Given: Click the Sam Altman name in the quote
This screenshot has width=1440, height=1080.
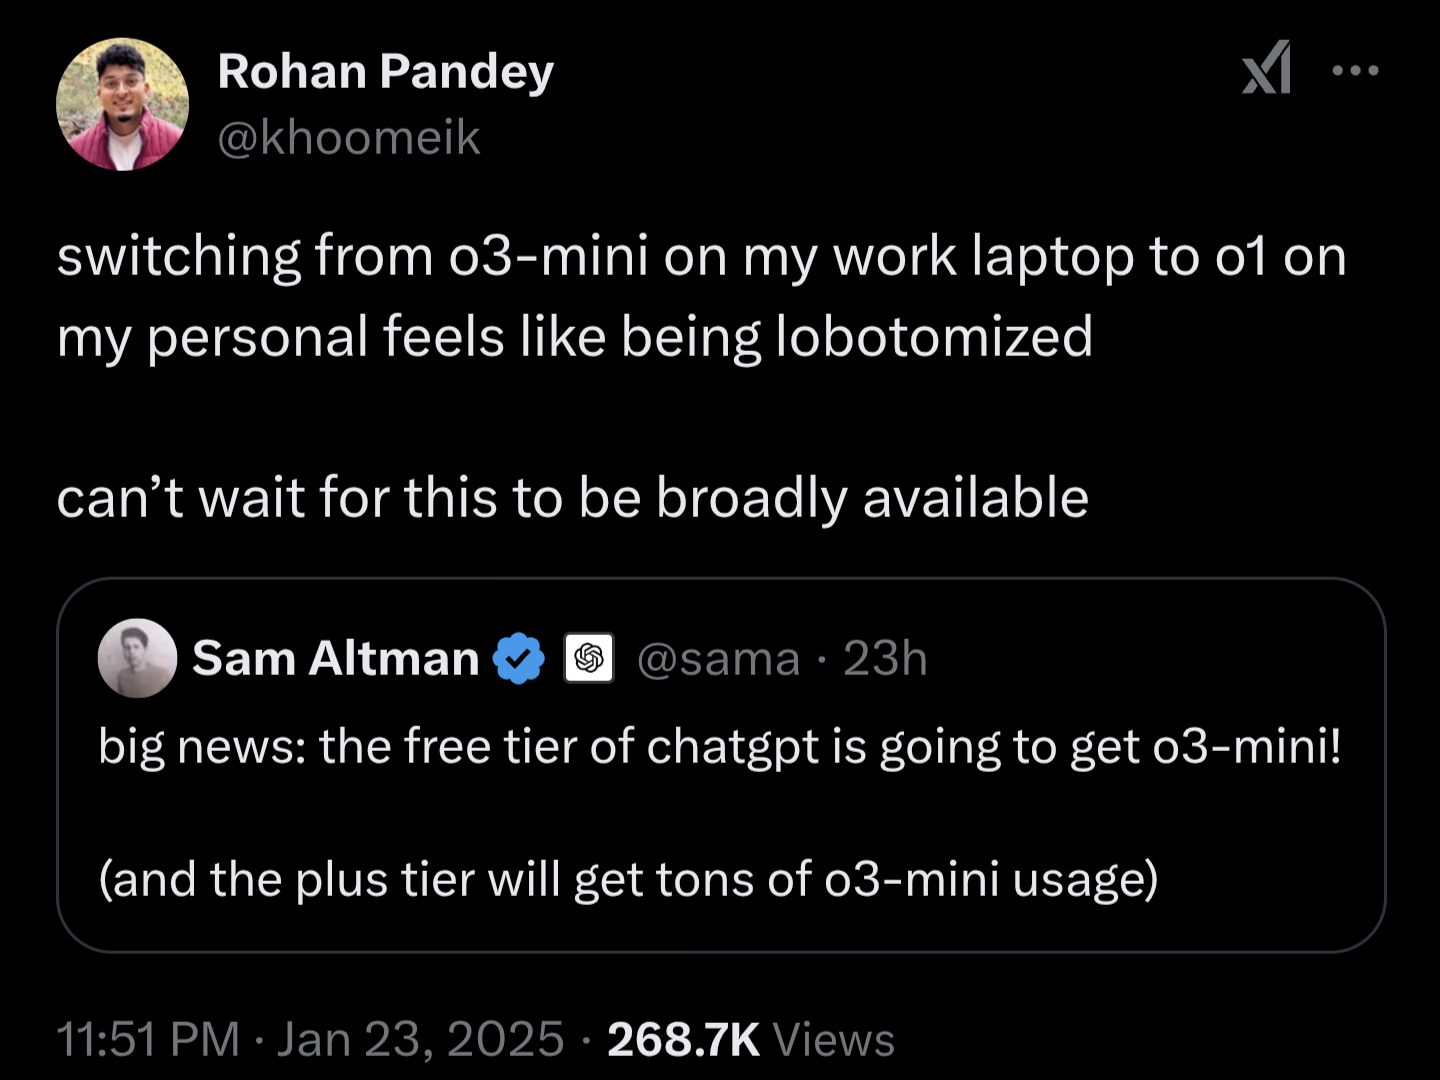Looking at the screenshot, I should (336, 659).
